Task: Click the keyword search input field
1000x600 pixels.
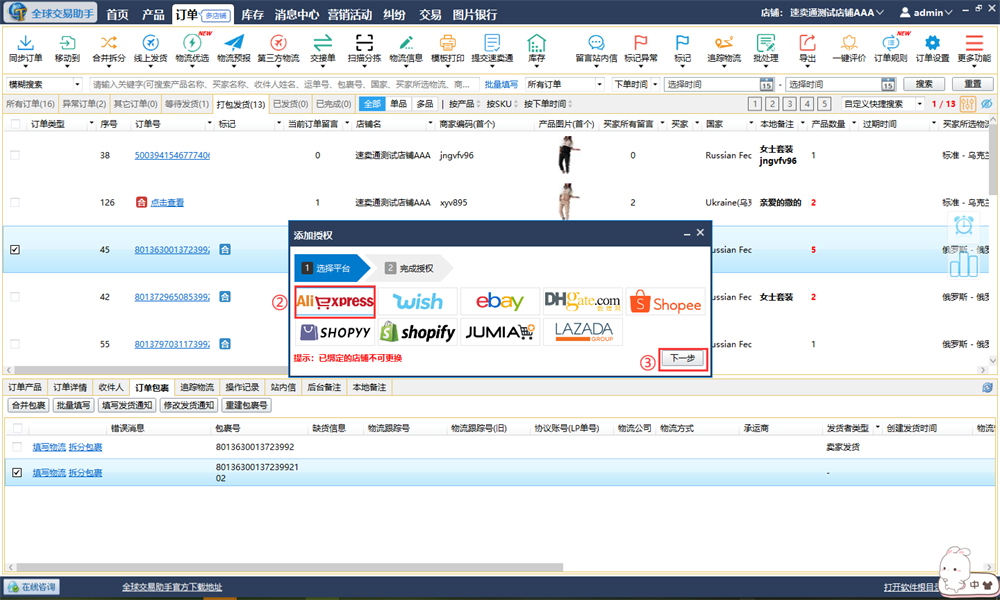Action: coord(284,84)
